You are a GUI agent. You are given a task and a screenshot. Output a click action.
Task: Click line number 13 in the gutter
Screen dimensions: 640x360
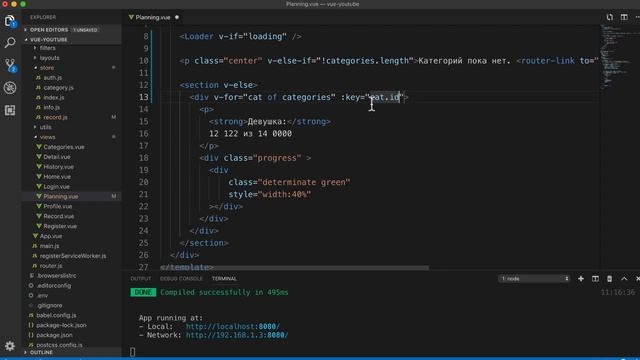point(143,97)
